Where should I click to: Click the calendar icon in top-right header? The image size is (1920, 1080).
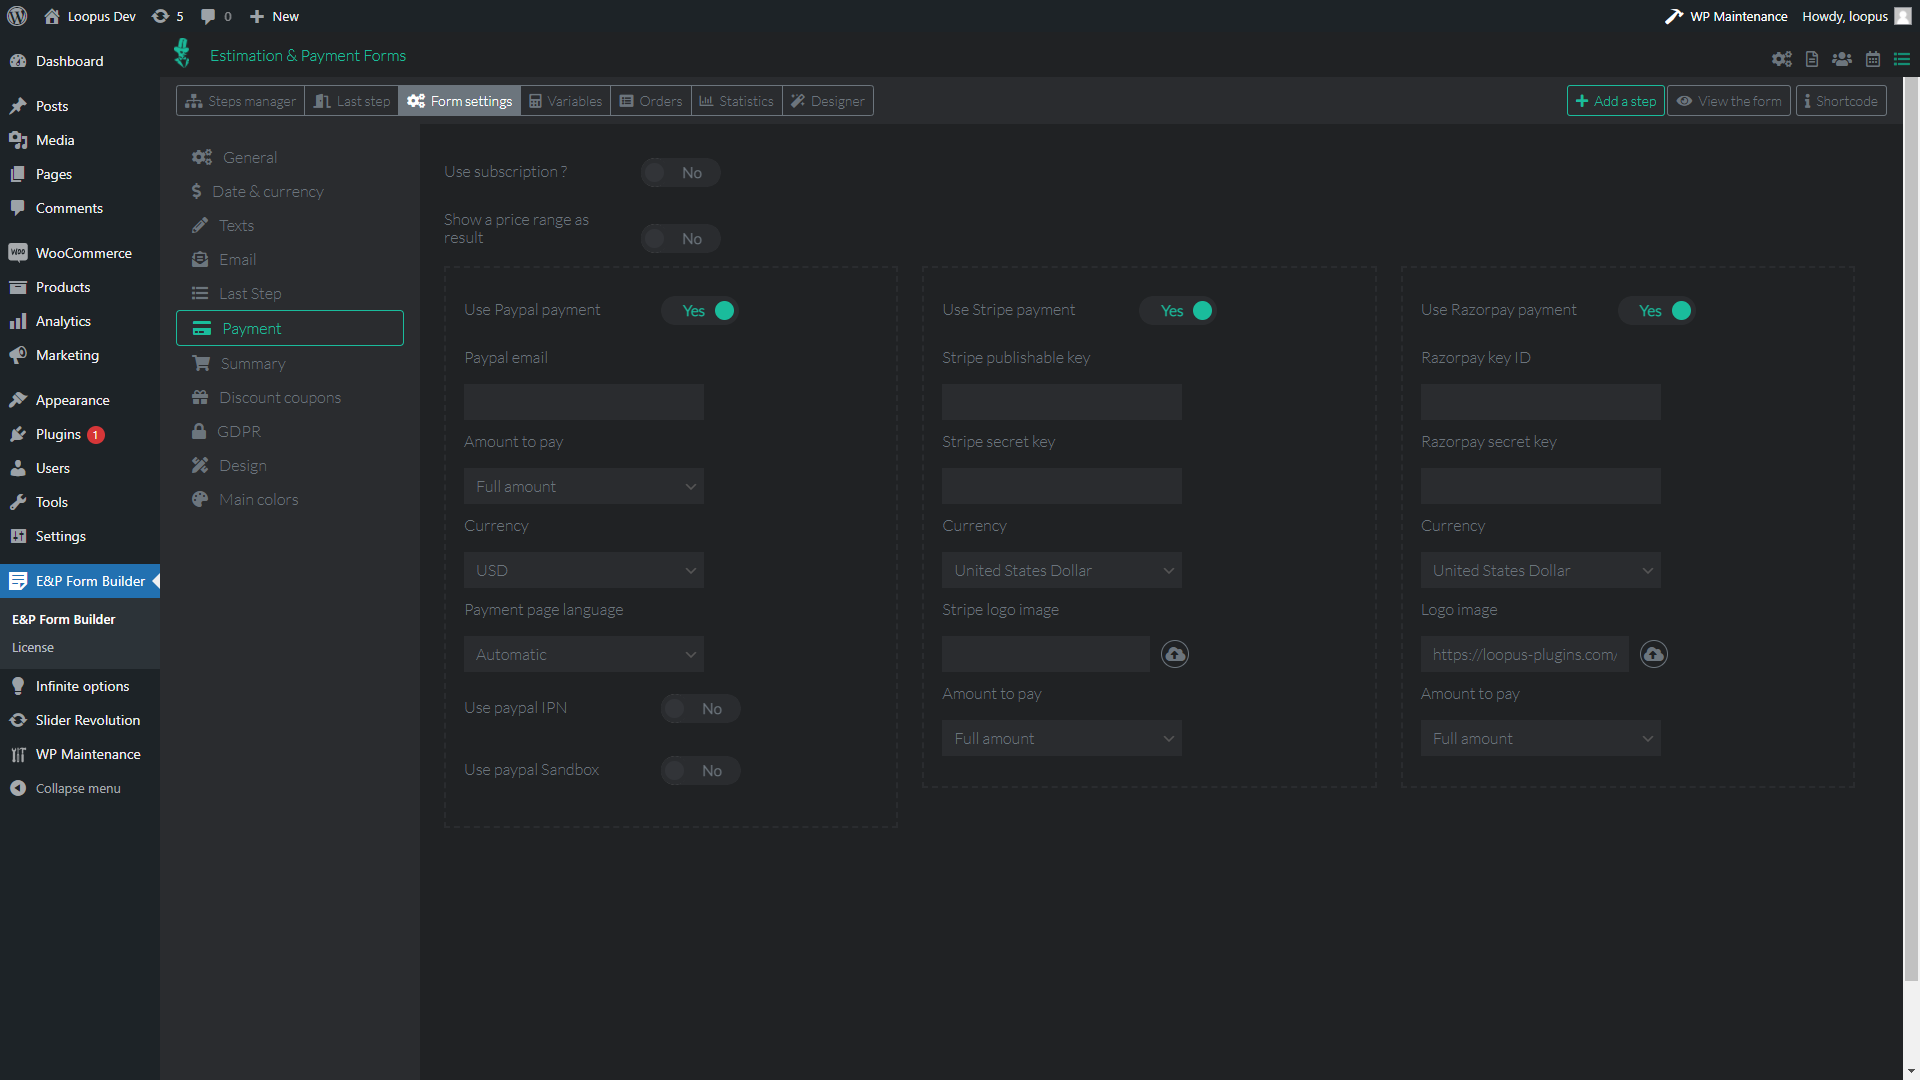pos(1873,59)
